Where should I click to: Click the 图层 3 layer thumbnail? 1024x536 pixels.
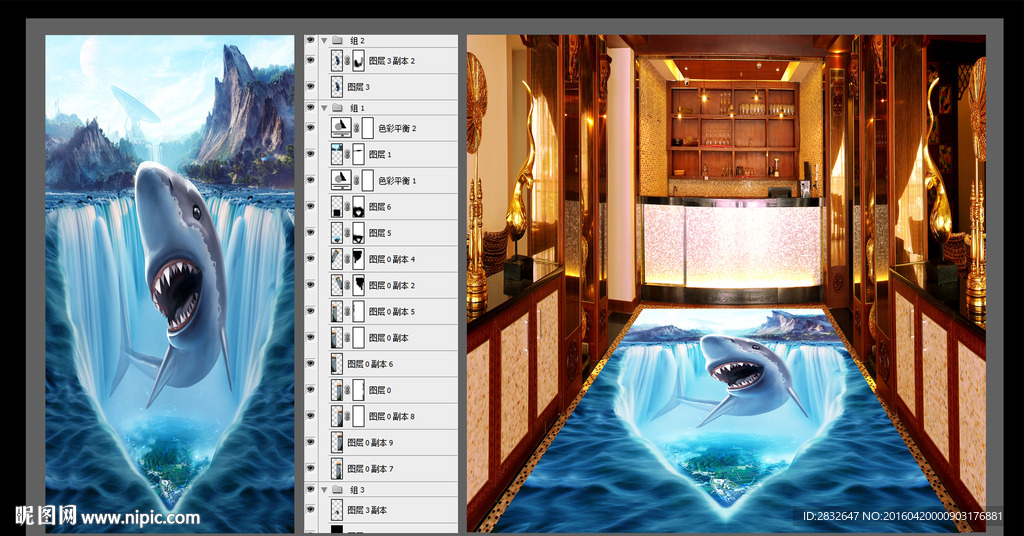click(337, 86)
